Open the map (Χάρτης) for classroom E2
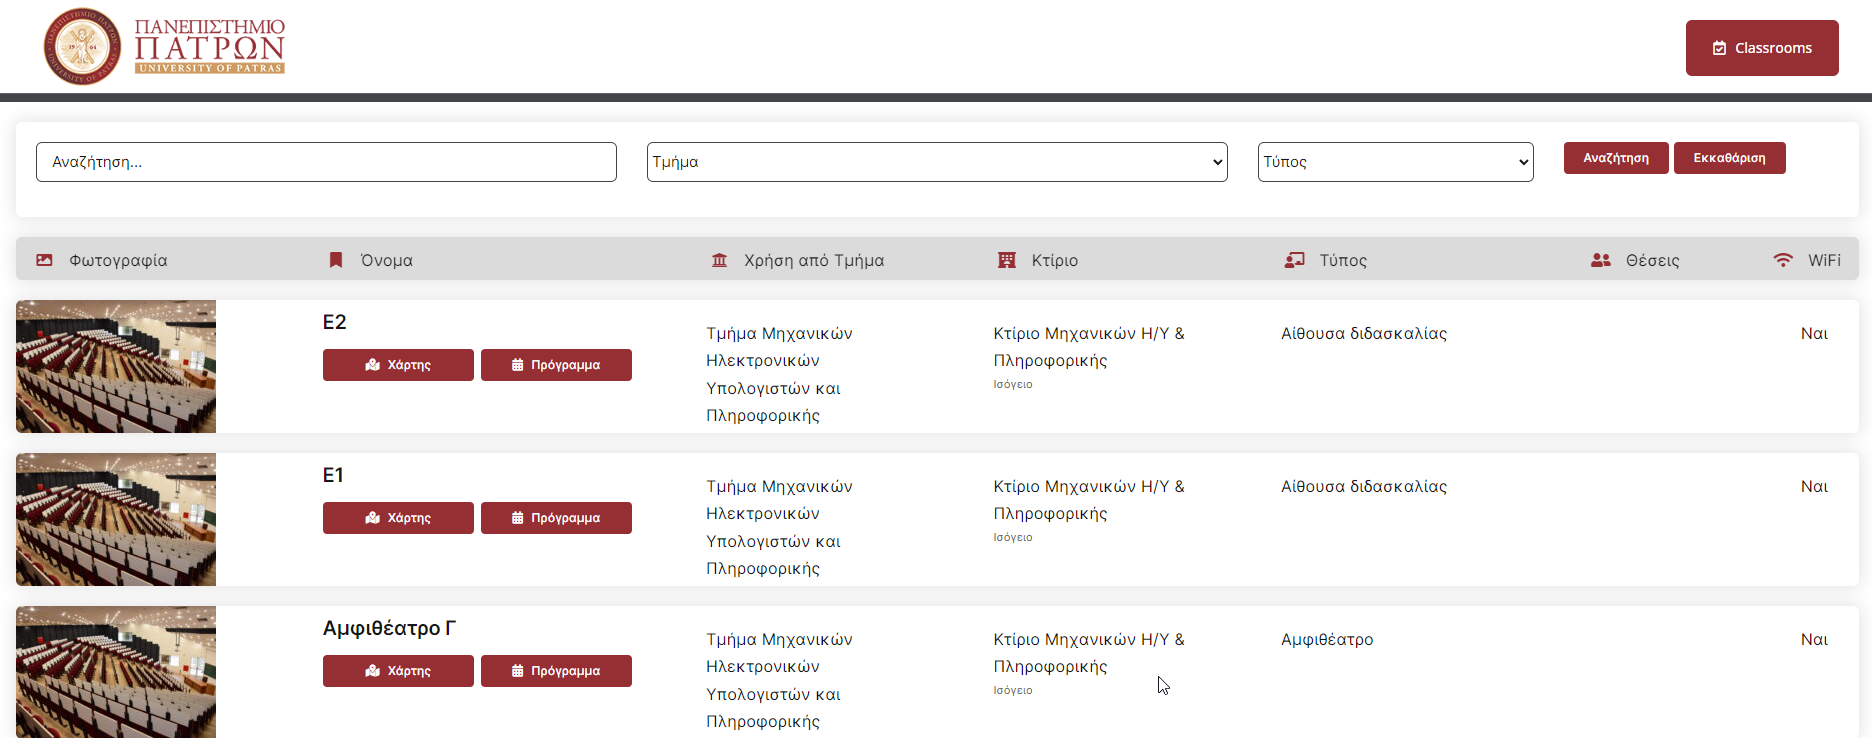 pyautogui.click(x=398, y=365)
